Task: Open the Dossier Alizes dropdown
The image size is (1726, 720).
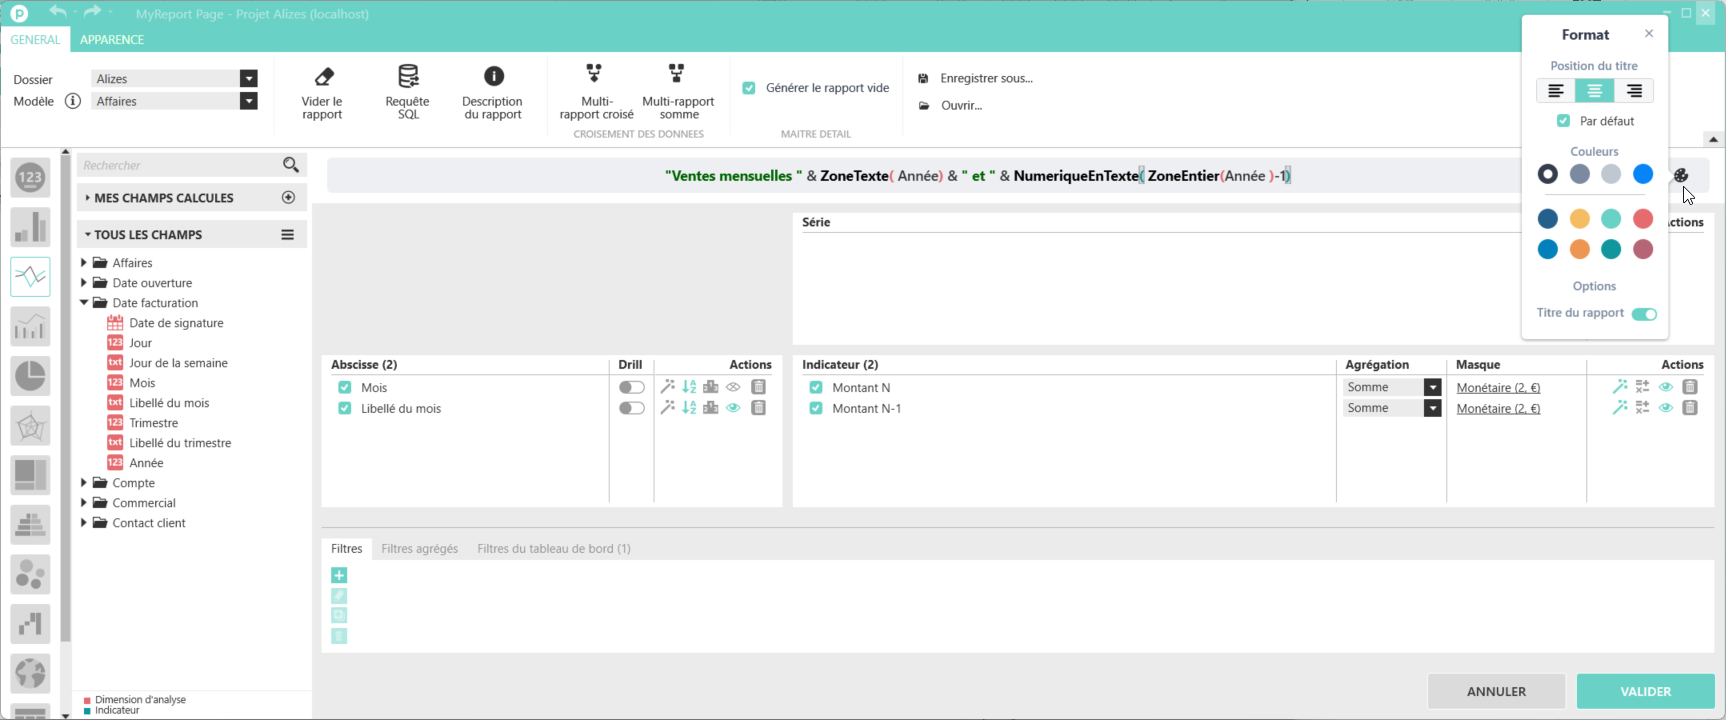Action: coord(249,79)
